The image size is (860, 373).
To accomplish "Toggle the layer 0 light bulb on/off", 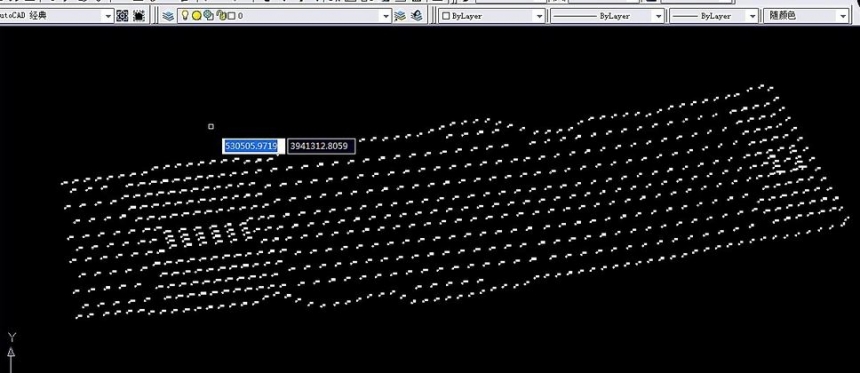I will click(x=185, y=16).
